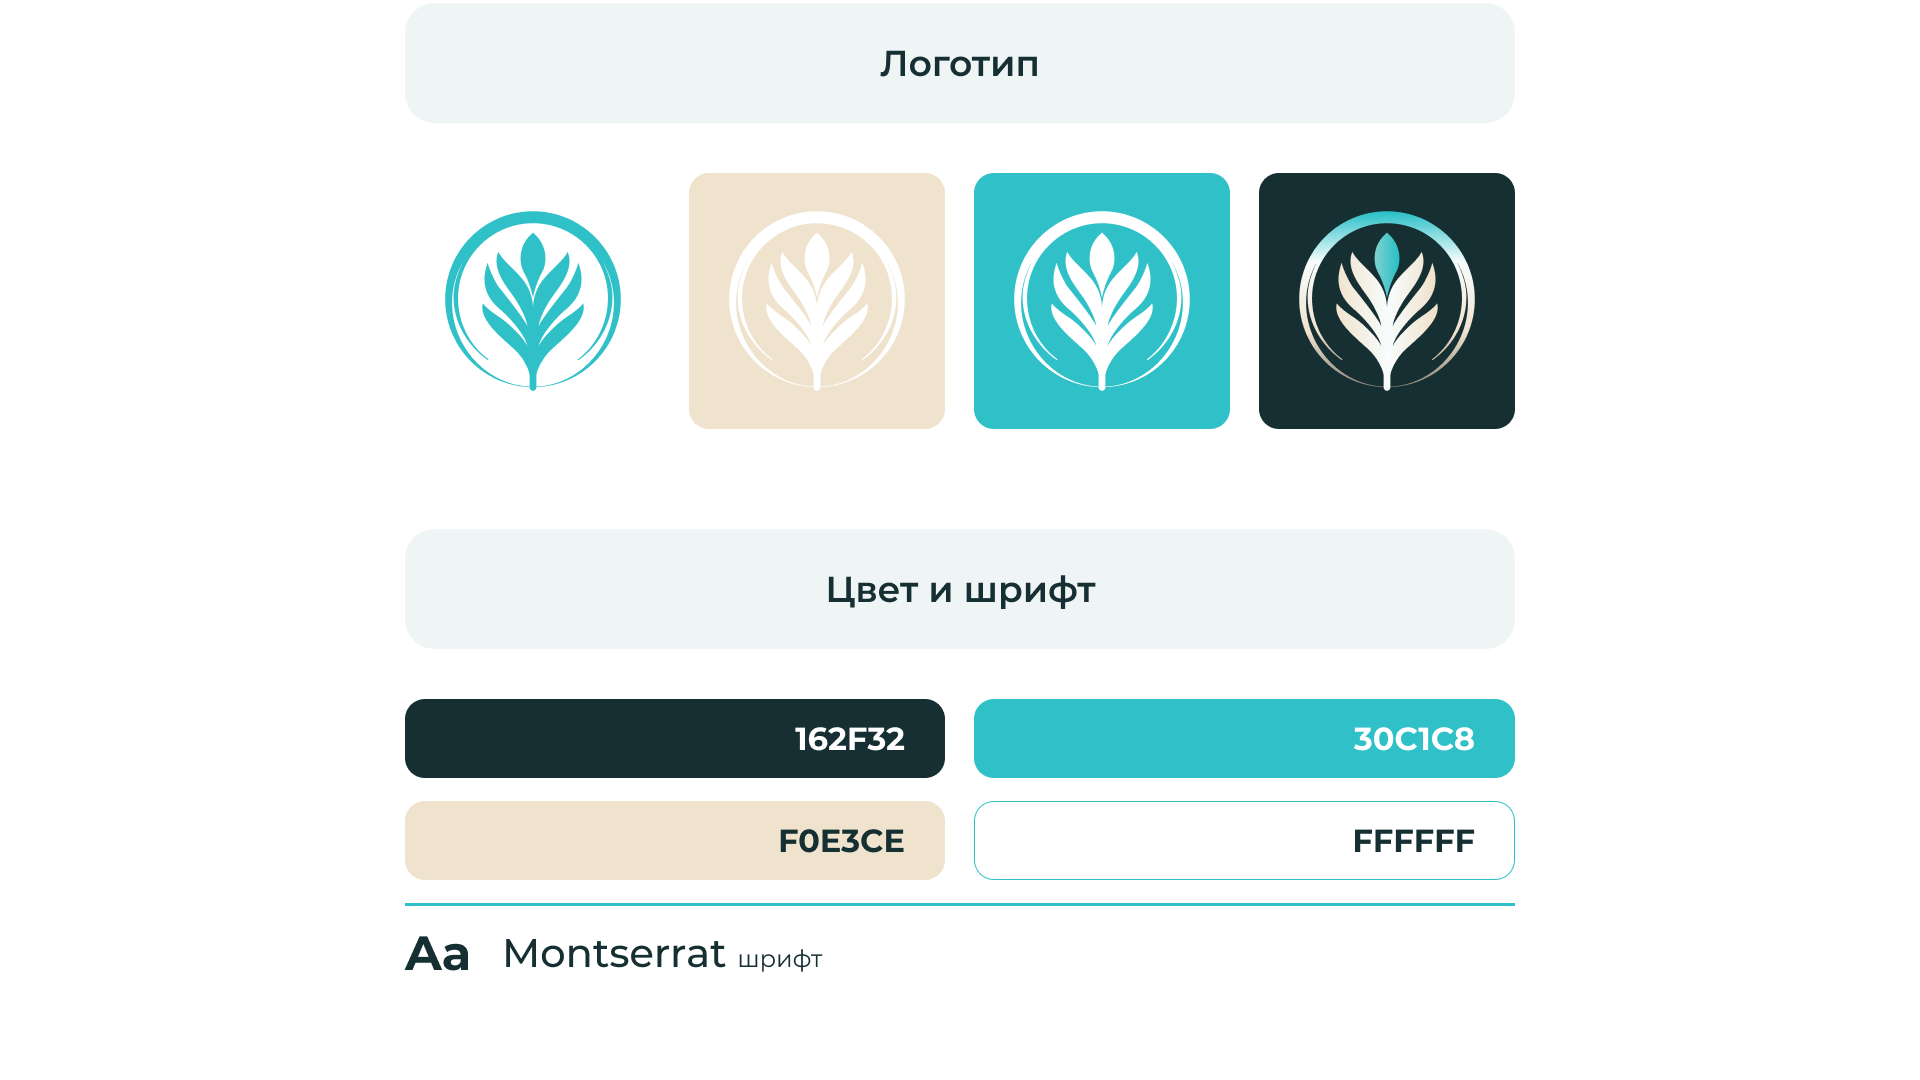
Task: Click the 'Montserrat' font name
Action: click(x=614, y=954)
